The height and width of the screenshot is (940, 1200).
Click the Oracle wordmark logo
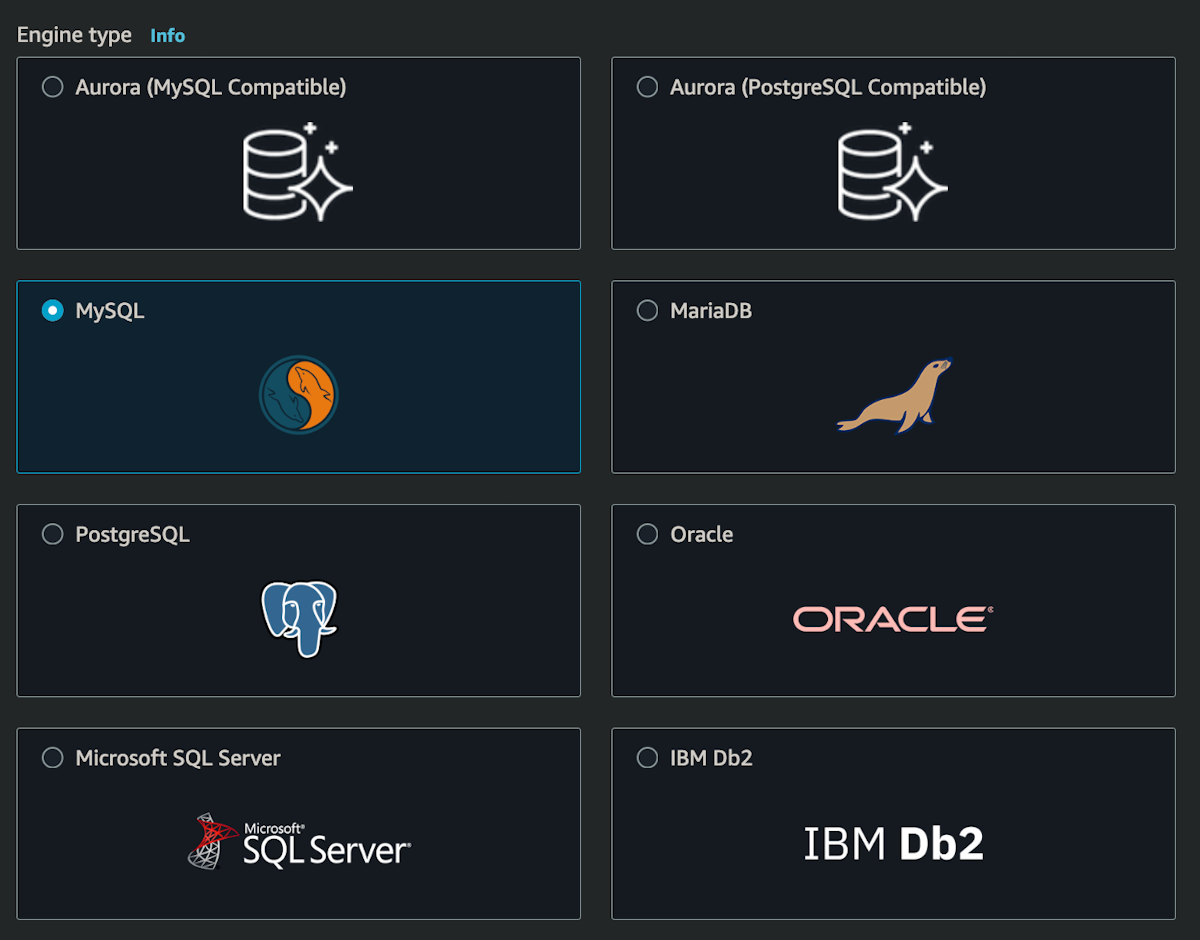(893, 619)
